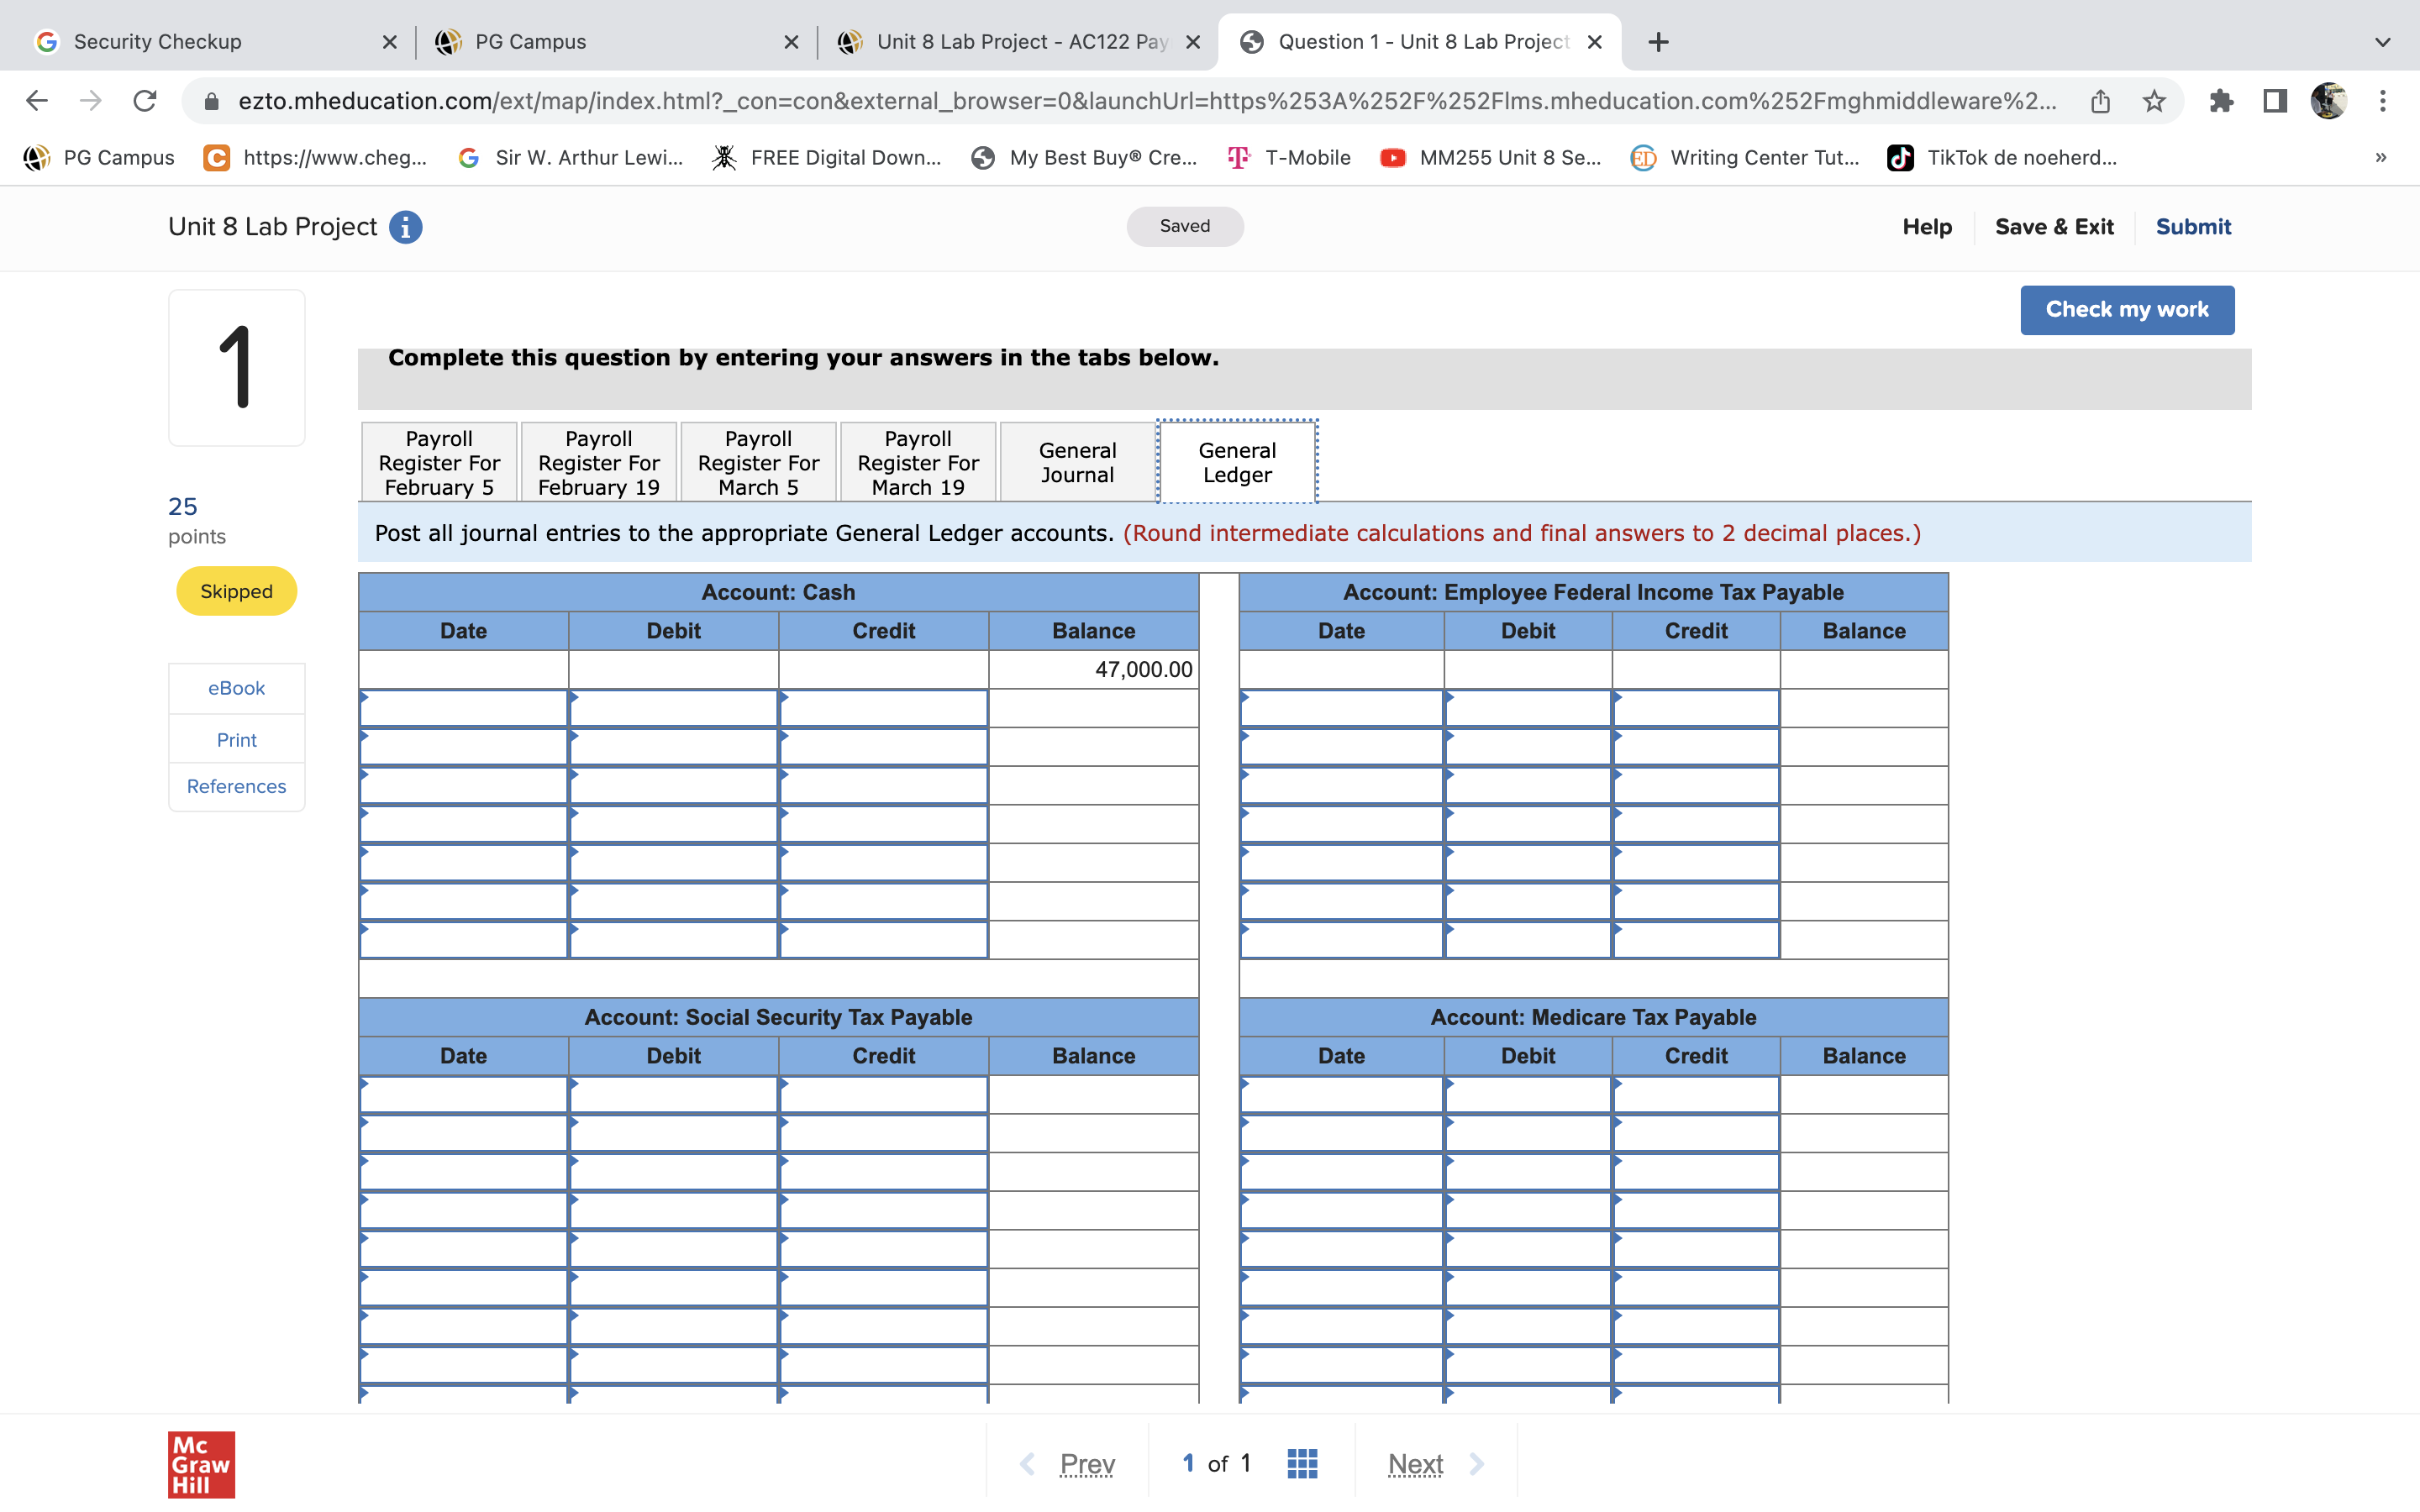Open the Chrome extensions puzzle icon
Viewport: 2420px width, 1512px height.
tap(2221, 101)
